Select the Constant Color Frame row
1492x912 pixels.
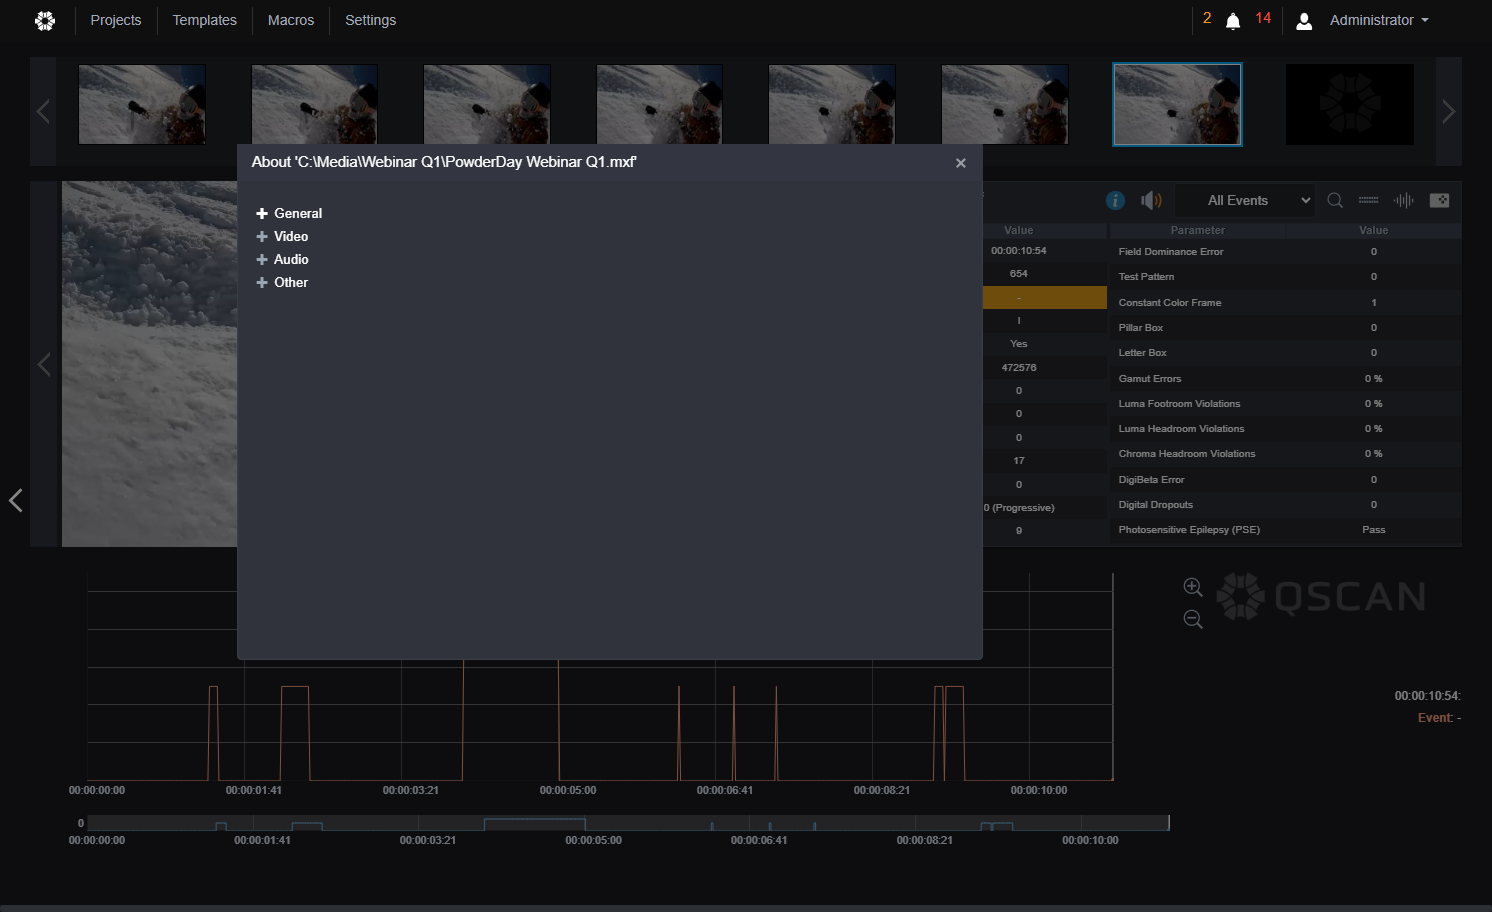point(1285,302)
